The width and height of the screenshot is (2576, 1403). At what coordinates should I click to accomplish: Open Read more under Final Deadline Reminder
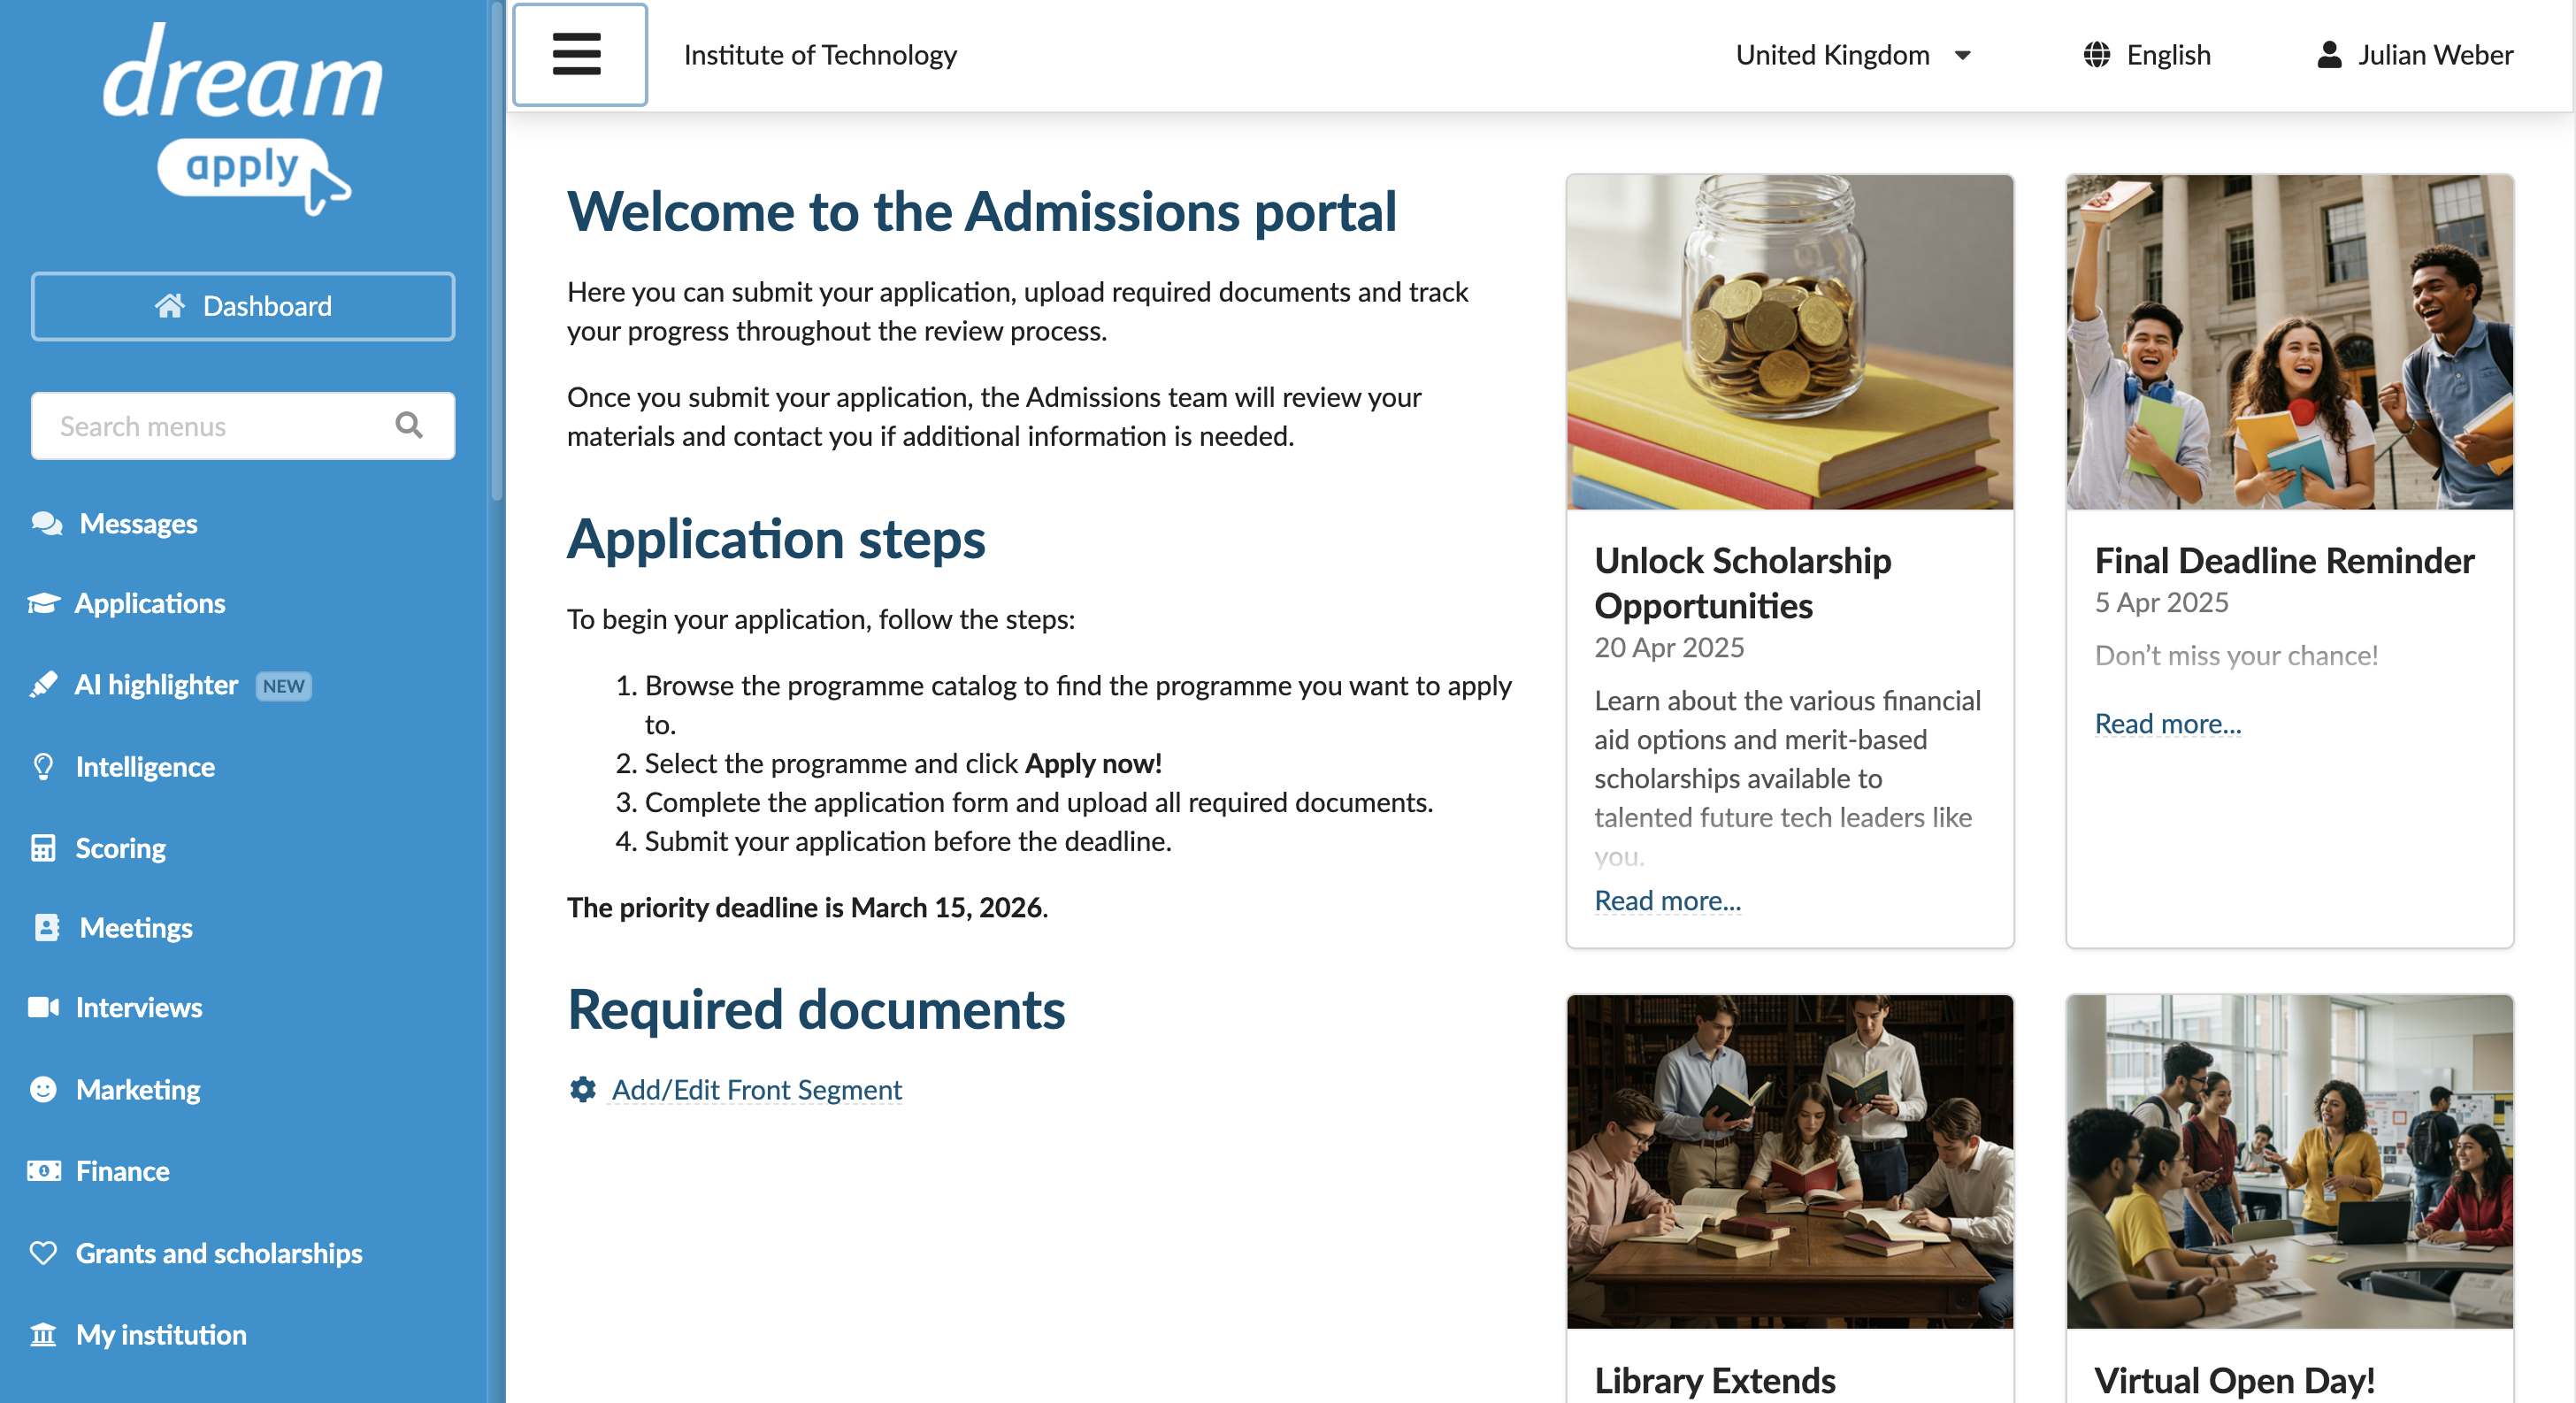click(x=2168, y=723)
